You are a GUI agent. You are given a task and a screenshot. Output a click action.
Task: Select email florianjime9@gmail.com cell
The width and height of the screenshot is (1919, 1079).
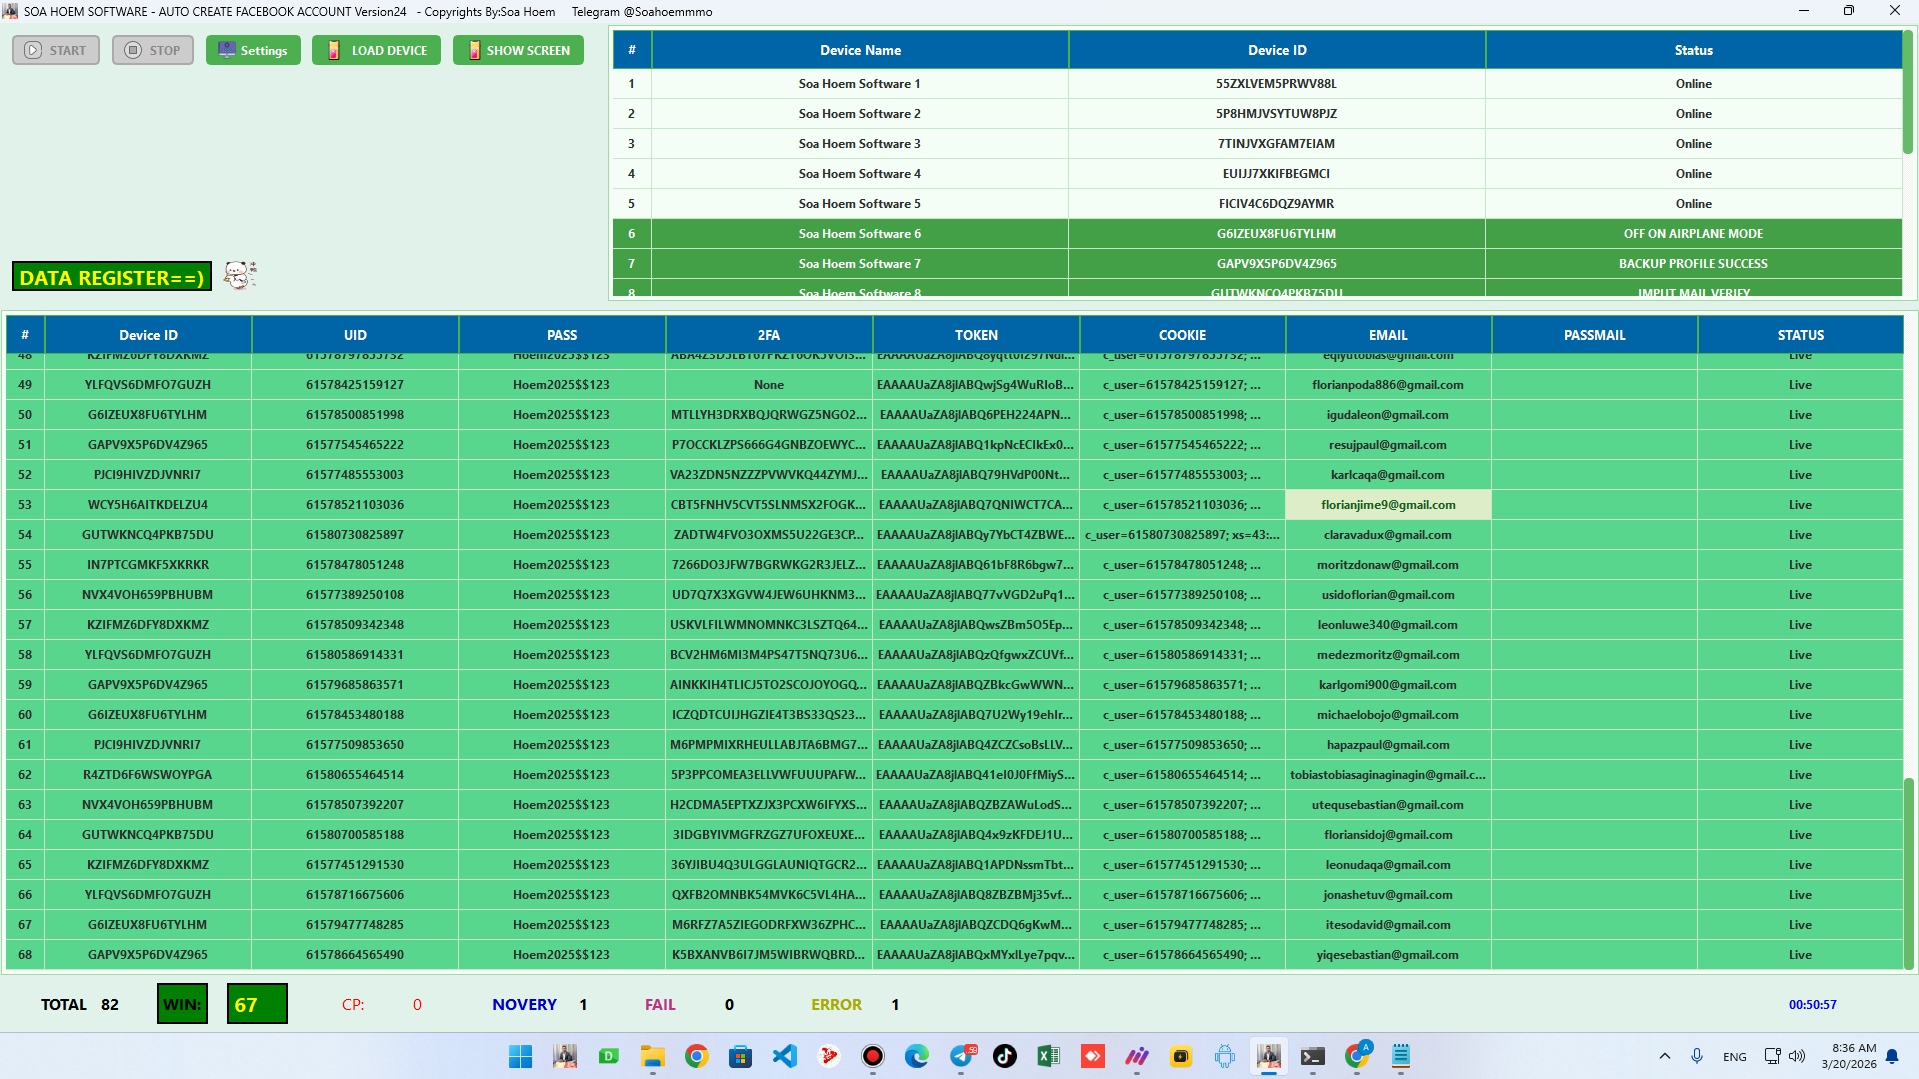click(x=1388, y=505)
